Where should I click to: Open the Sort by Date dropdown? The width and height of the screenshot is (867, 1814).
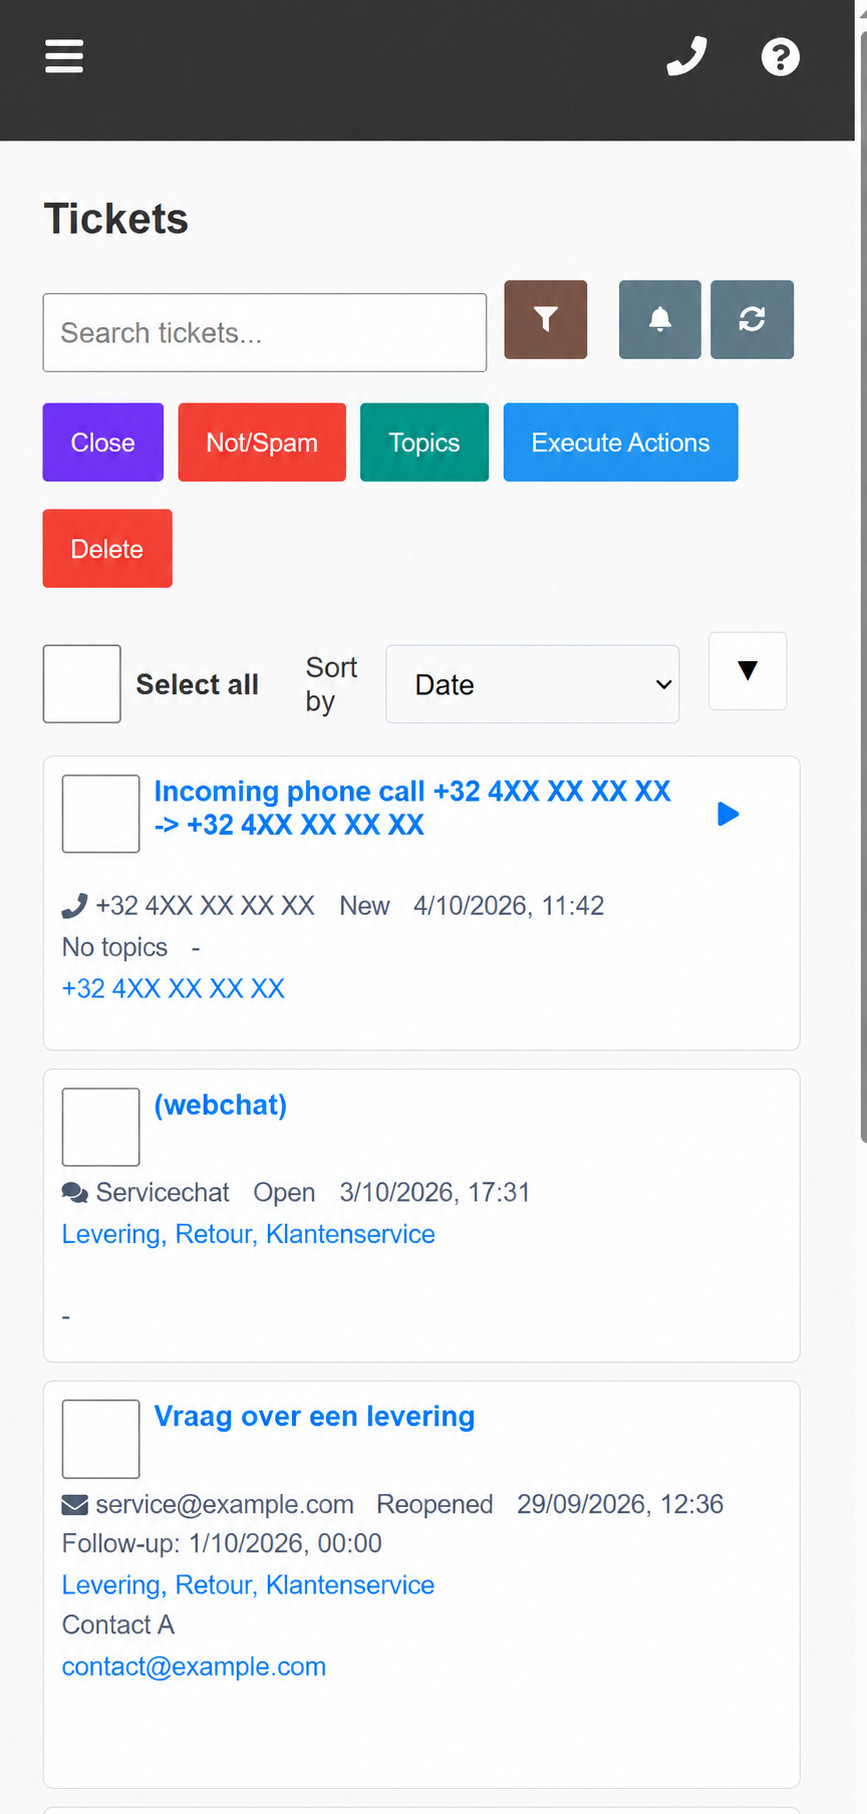pos(533,684)
